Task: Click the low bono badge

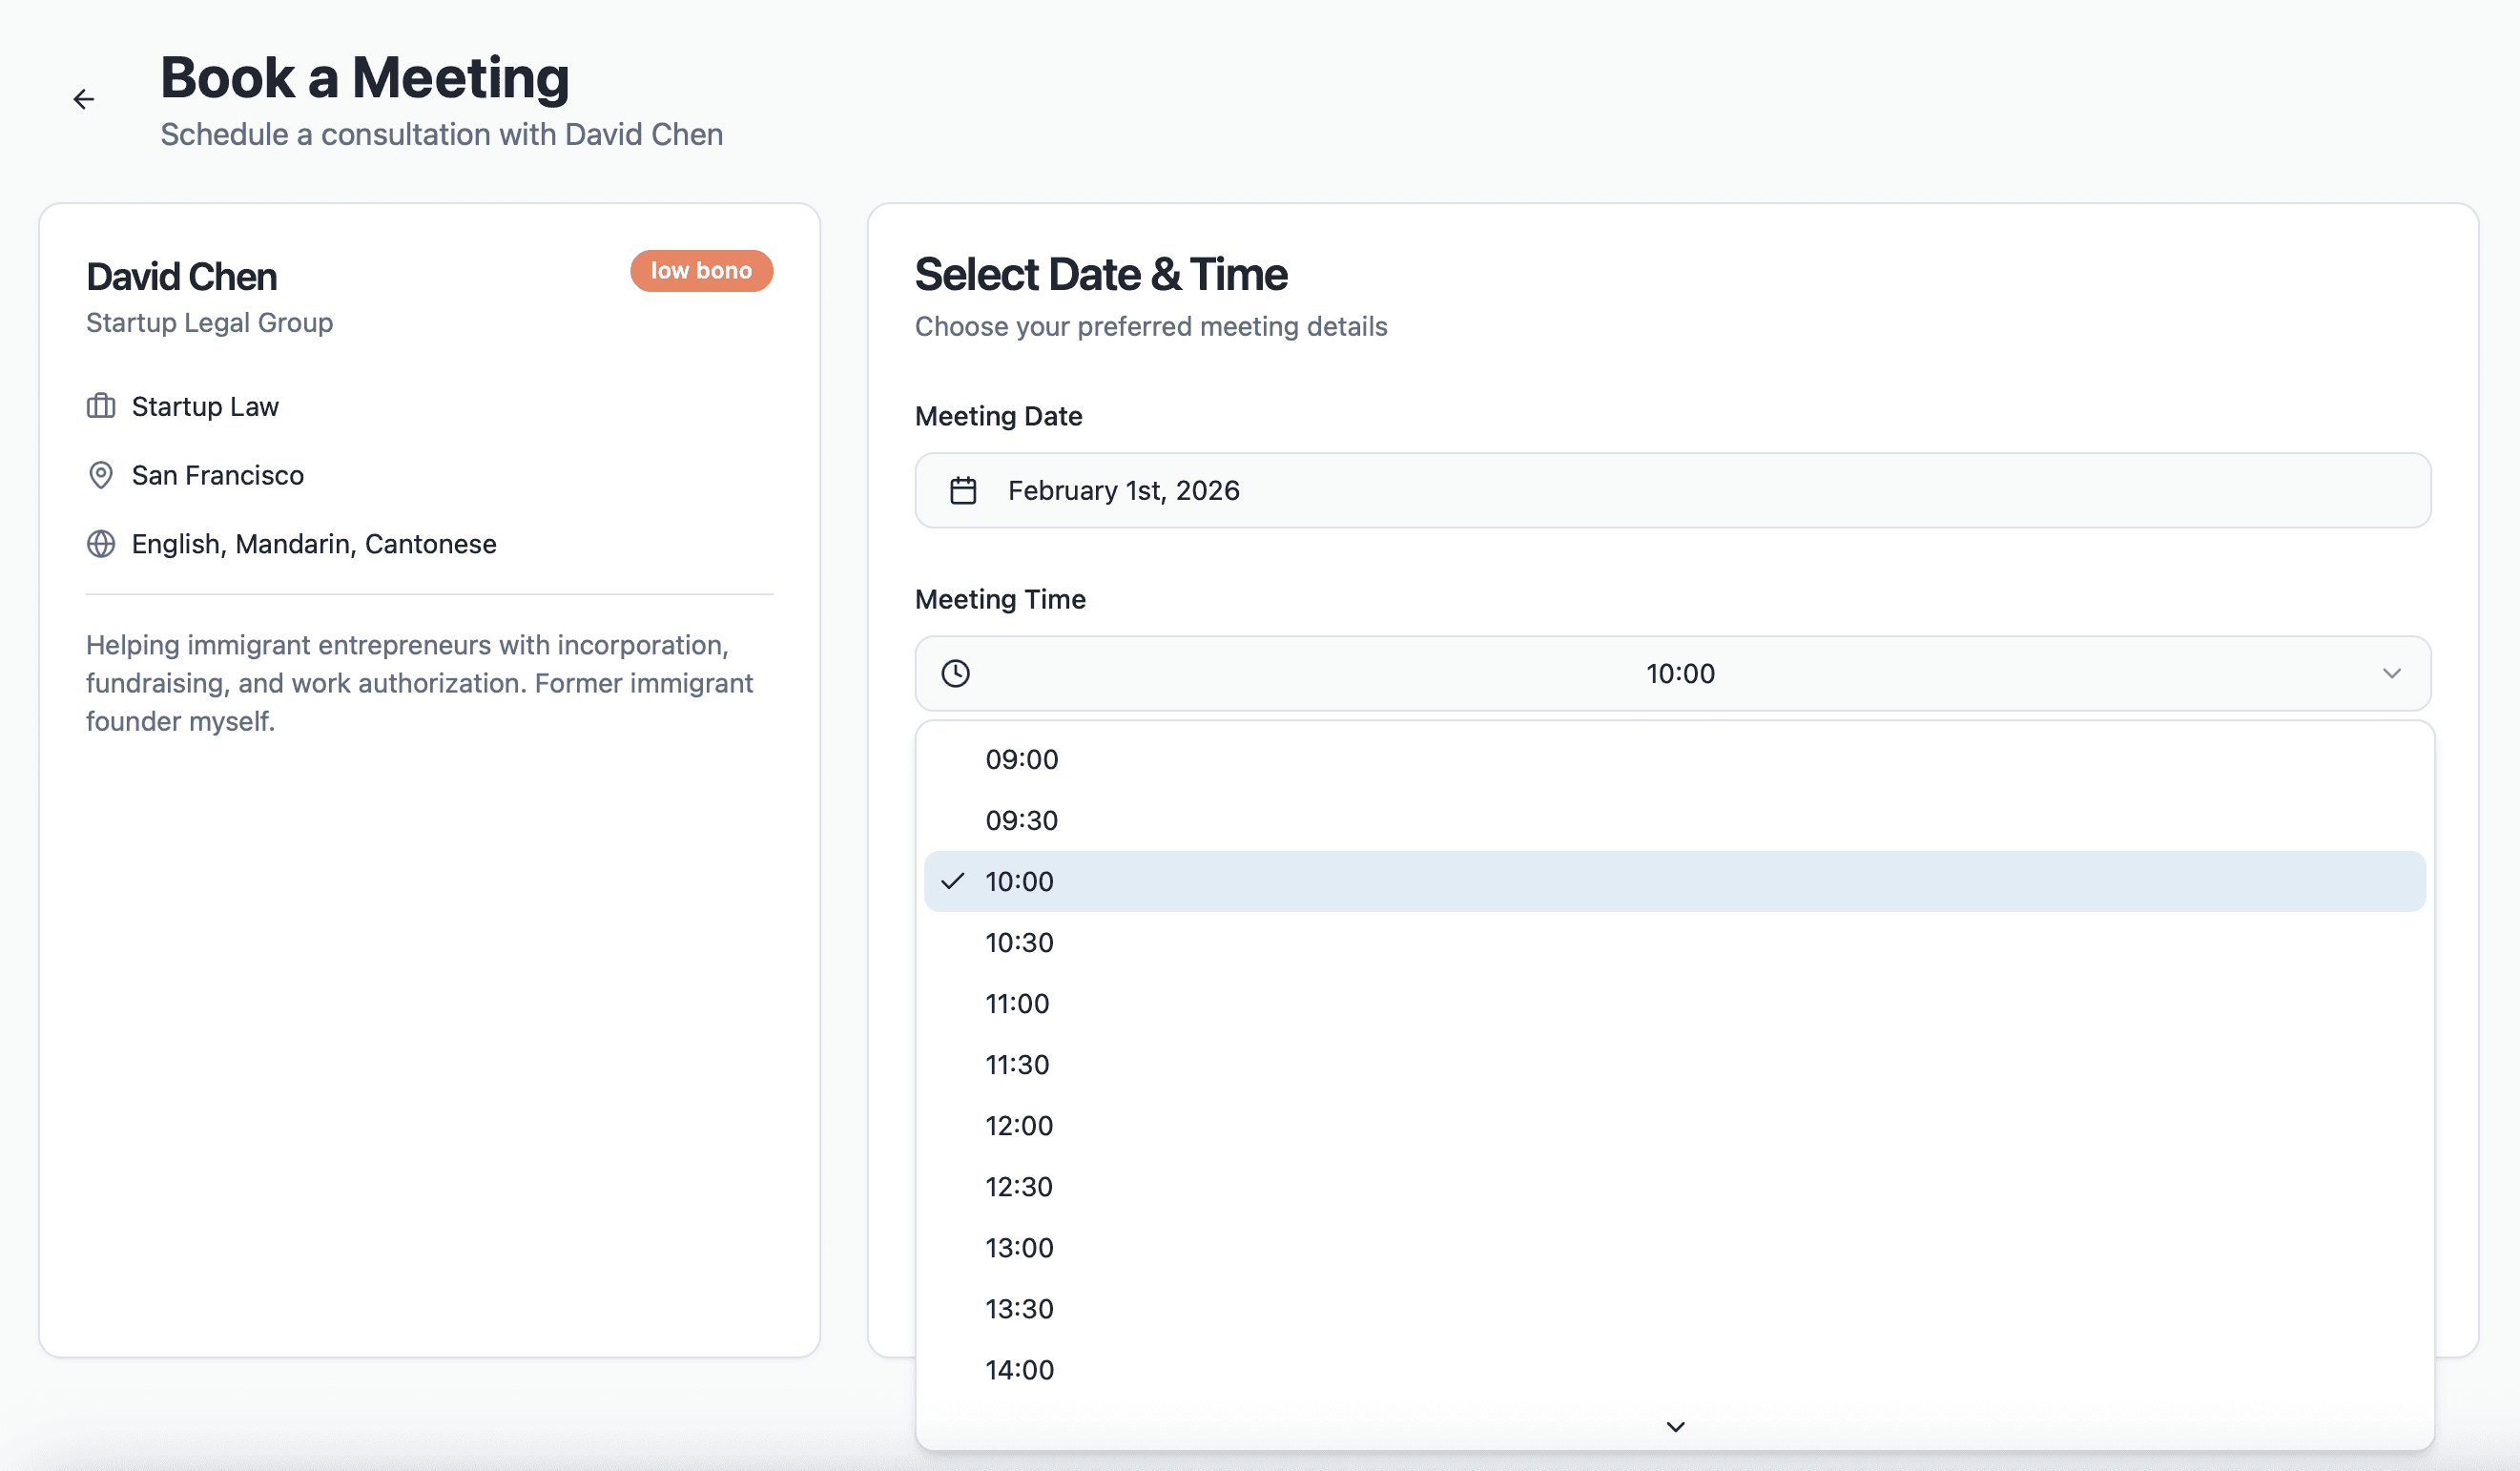Action: point(700,270)
